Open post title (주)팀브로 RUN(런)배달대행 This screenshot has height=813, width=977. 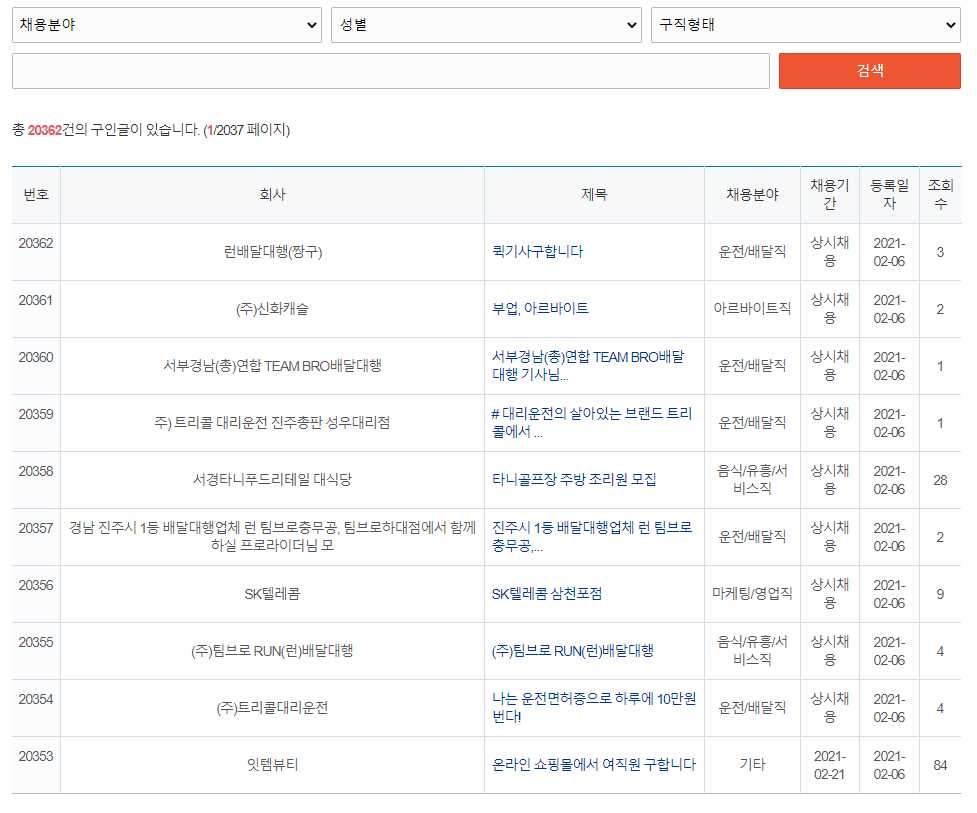[x=572, y=651]
